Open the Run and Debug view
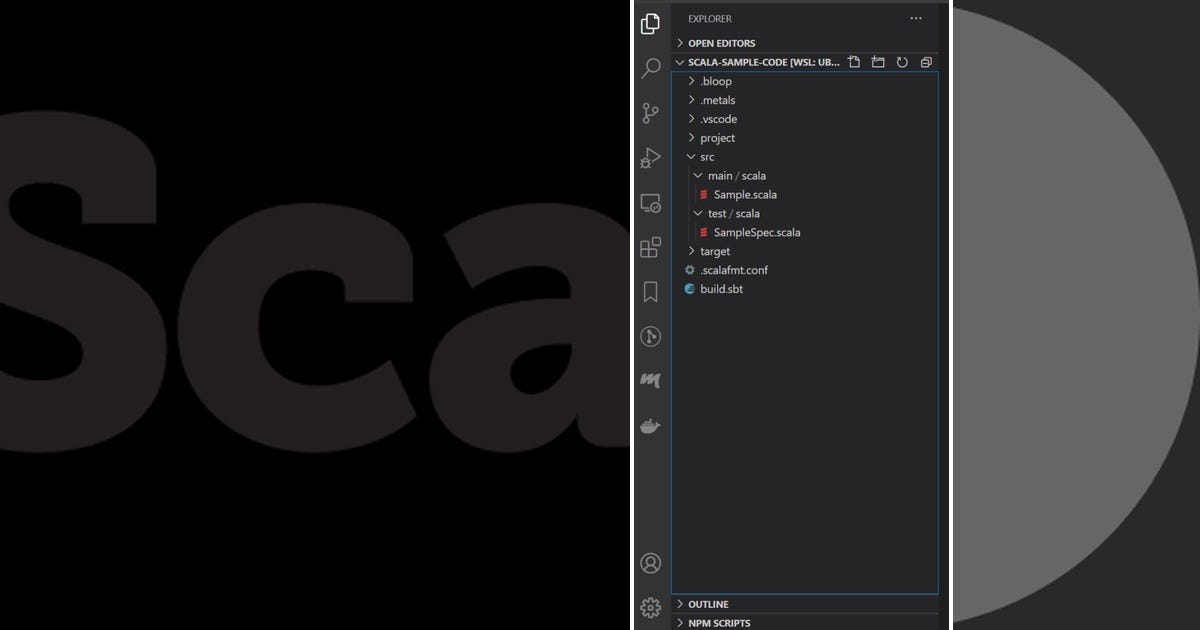The width and height of the screenshot is (1200, 630). [650, 157]
